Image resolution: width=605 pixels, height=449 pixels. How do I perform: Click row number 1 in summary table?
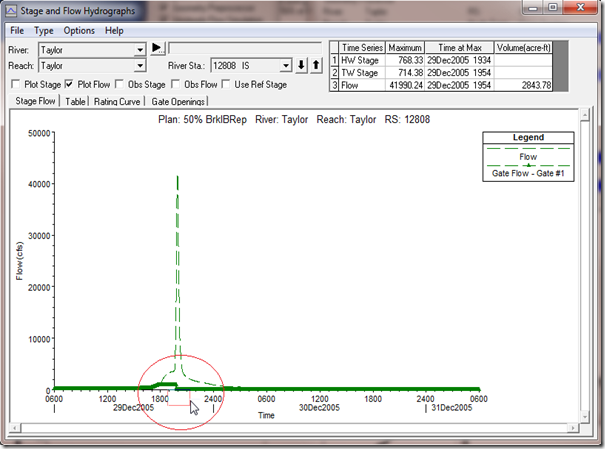[335, 60]
